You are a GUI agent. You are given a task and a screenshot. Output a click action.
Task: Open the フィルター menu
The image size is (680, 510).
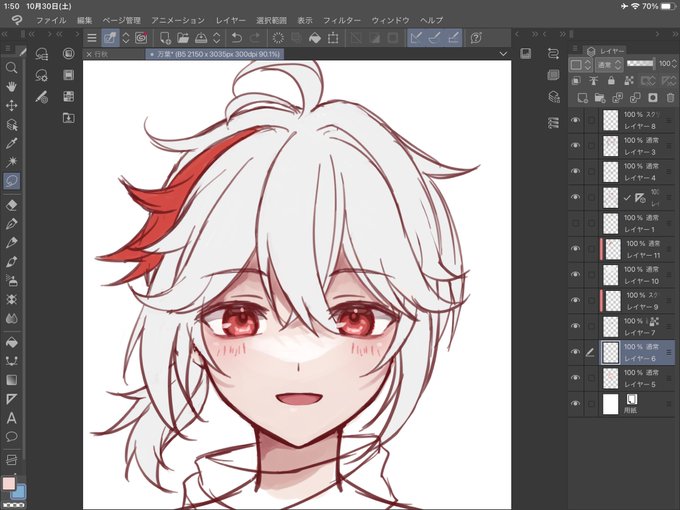tap(342, 20)
